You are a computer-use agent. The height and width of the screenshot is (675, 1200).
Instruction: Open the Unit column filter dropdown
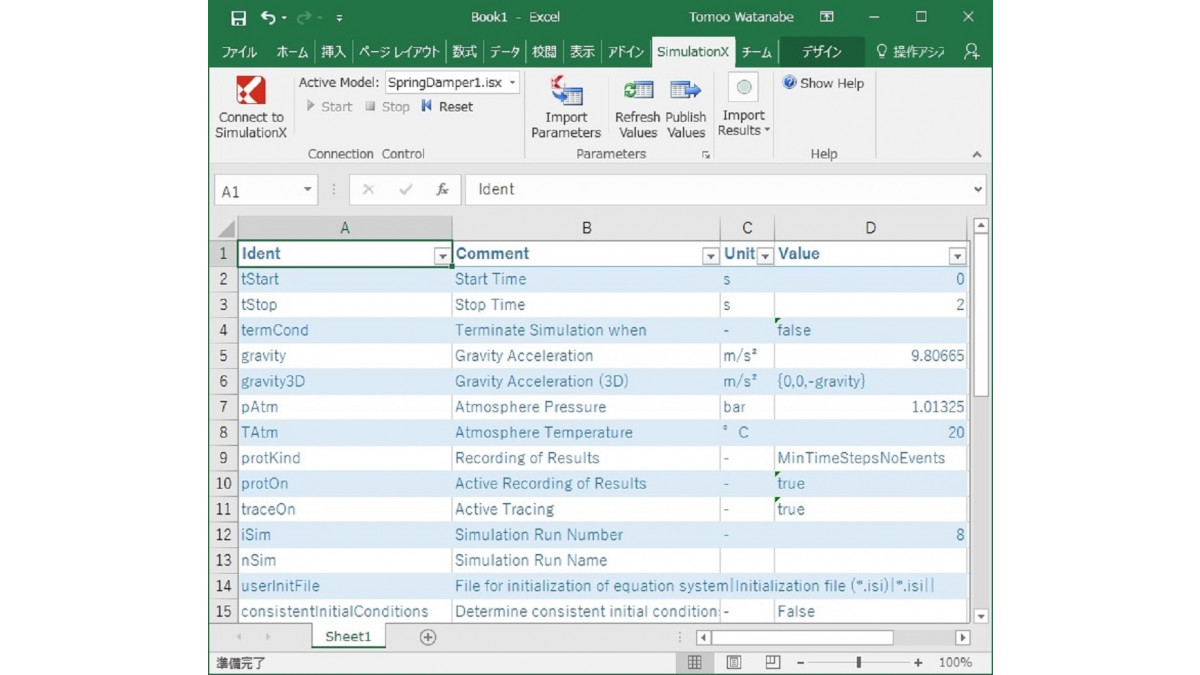[765, 257]
